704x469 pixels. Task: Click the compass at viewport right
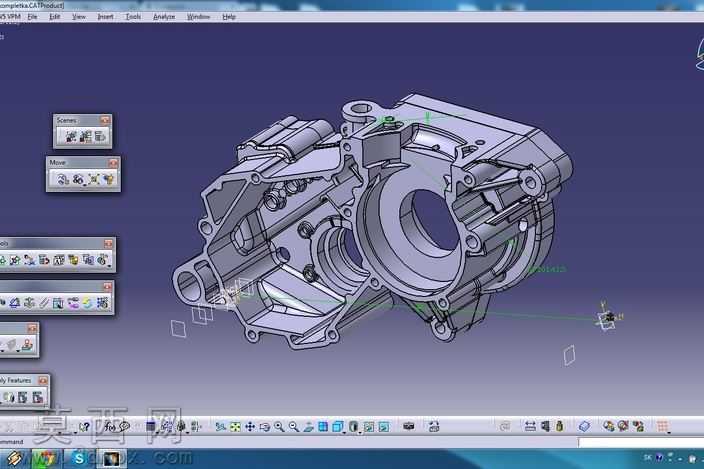tap(700, 56)
